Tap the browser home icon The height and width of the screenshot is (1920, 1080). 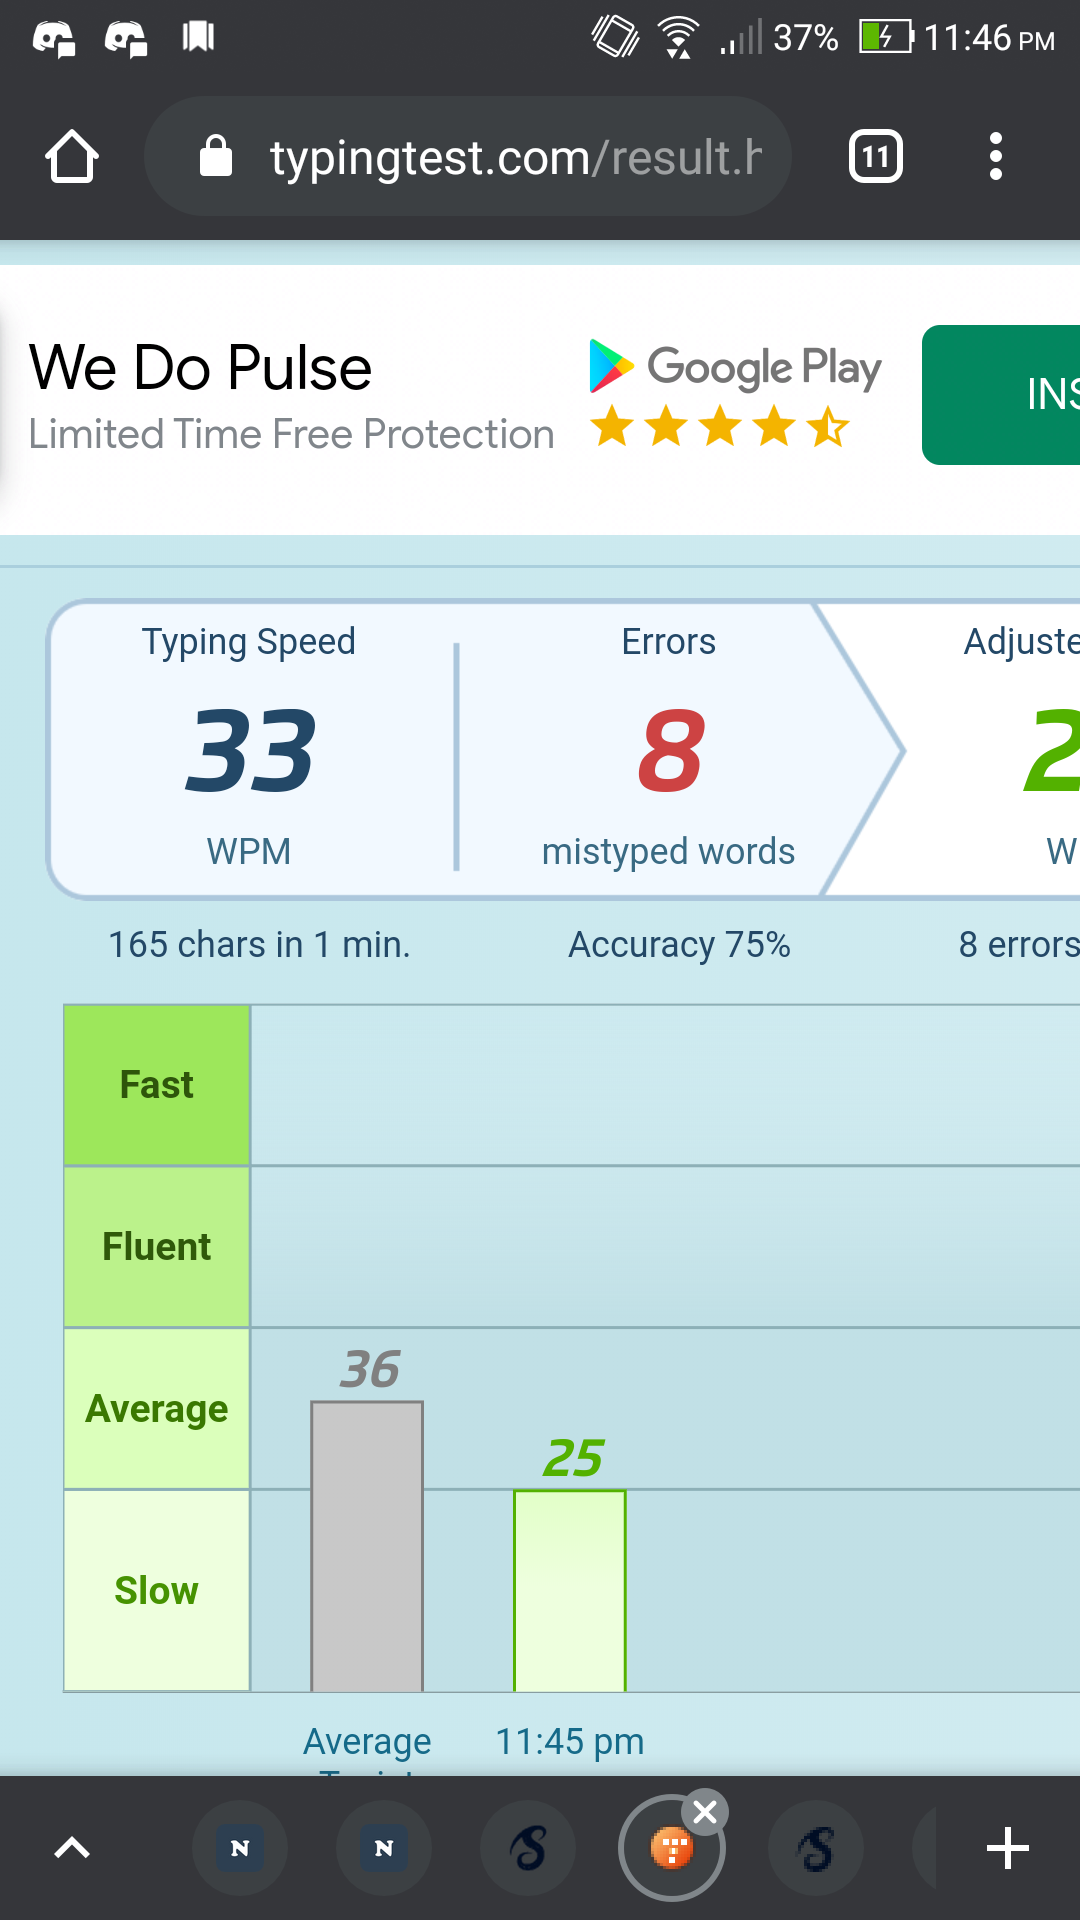tap(72, 157)
